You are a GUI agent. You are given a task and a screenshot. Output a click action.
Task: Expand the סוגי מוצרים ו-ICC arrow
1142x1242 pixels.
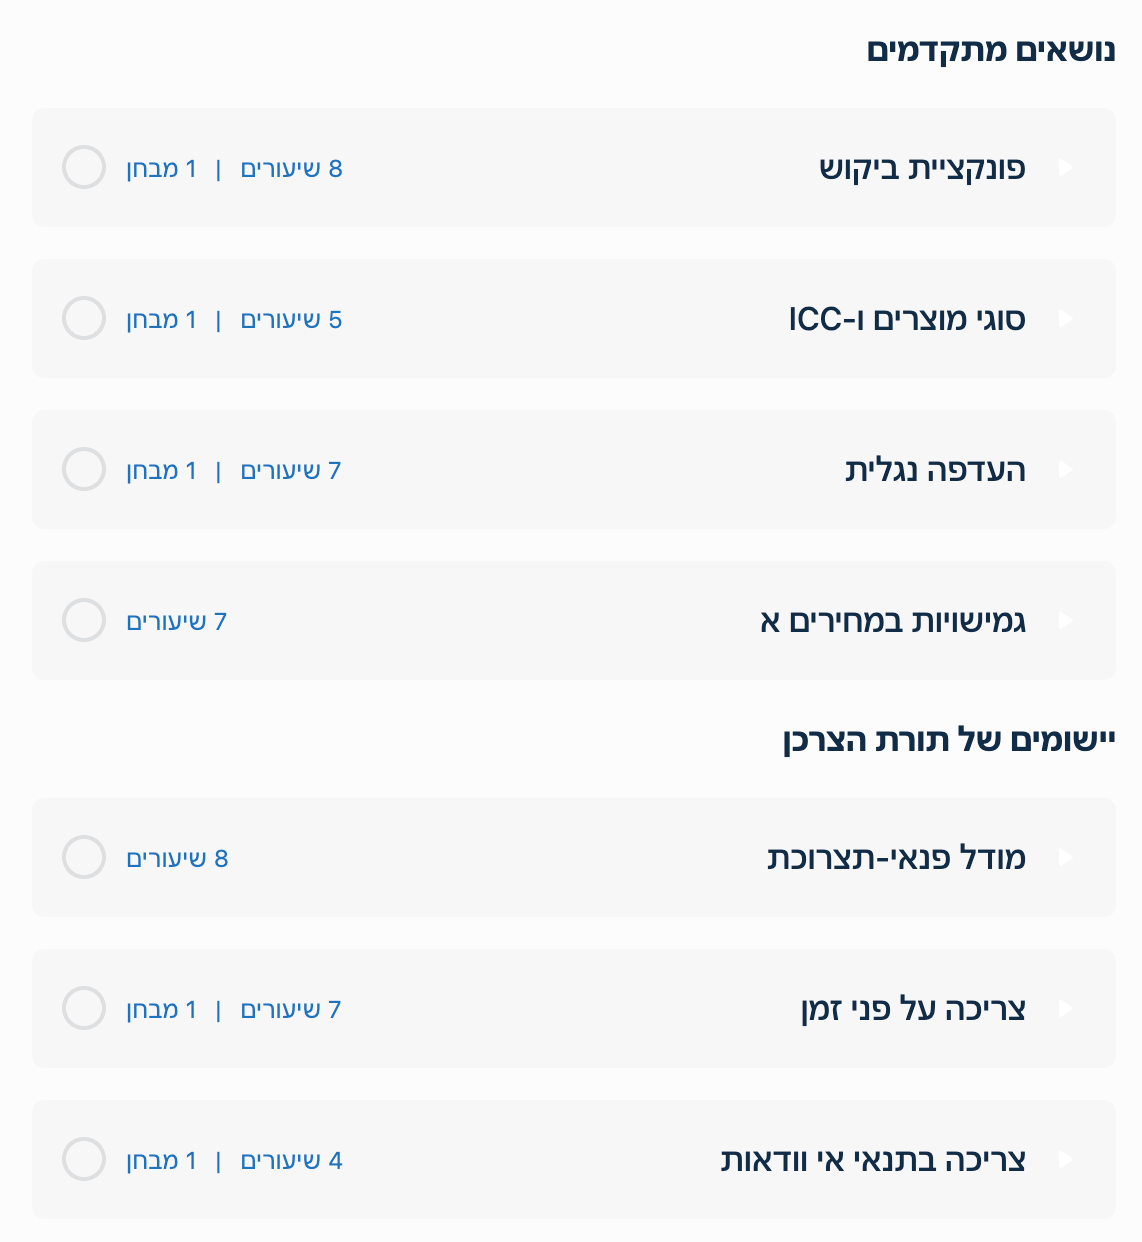tap(1065, 319)
